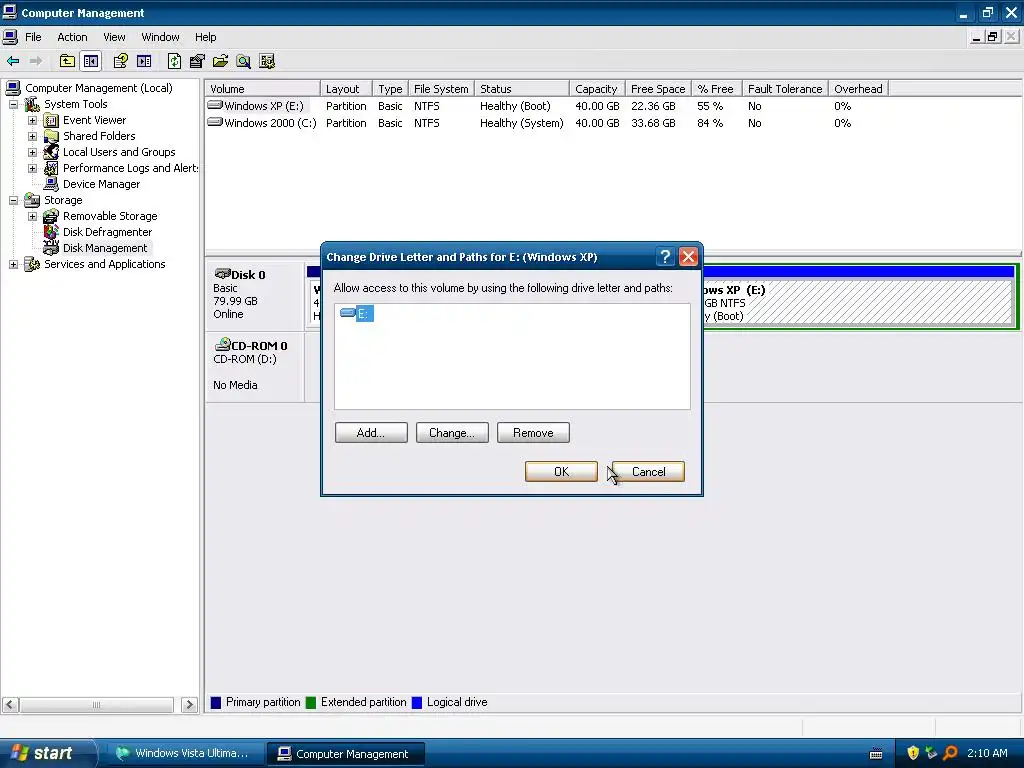Expand the Shared Folders branch
1024x768 pixels.
(x=32, y=136)
